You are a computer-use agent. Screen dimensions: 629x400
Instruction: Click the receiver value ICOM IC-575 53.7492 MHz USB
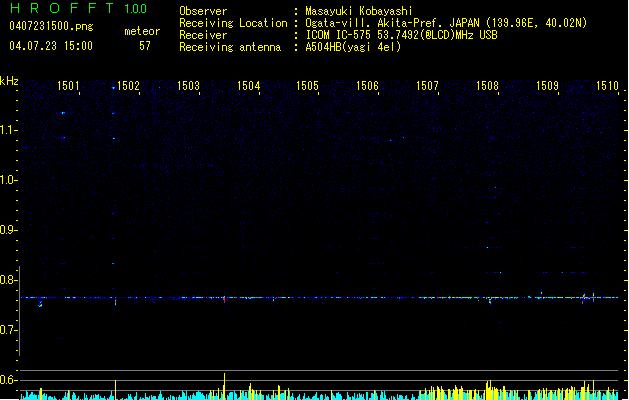click(x=401, y=35)
